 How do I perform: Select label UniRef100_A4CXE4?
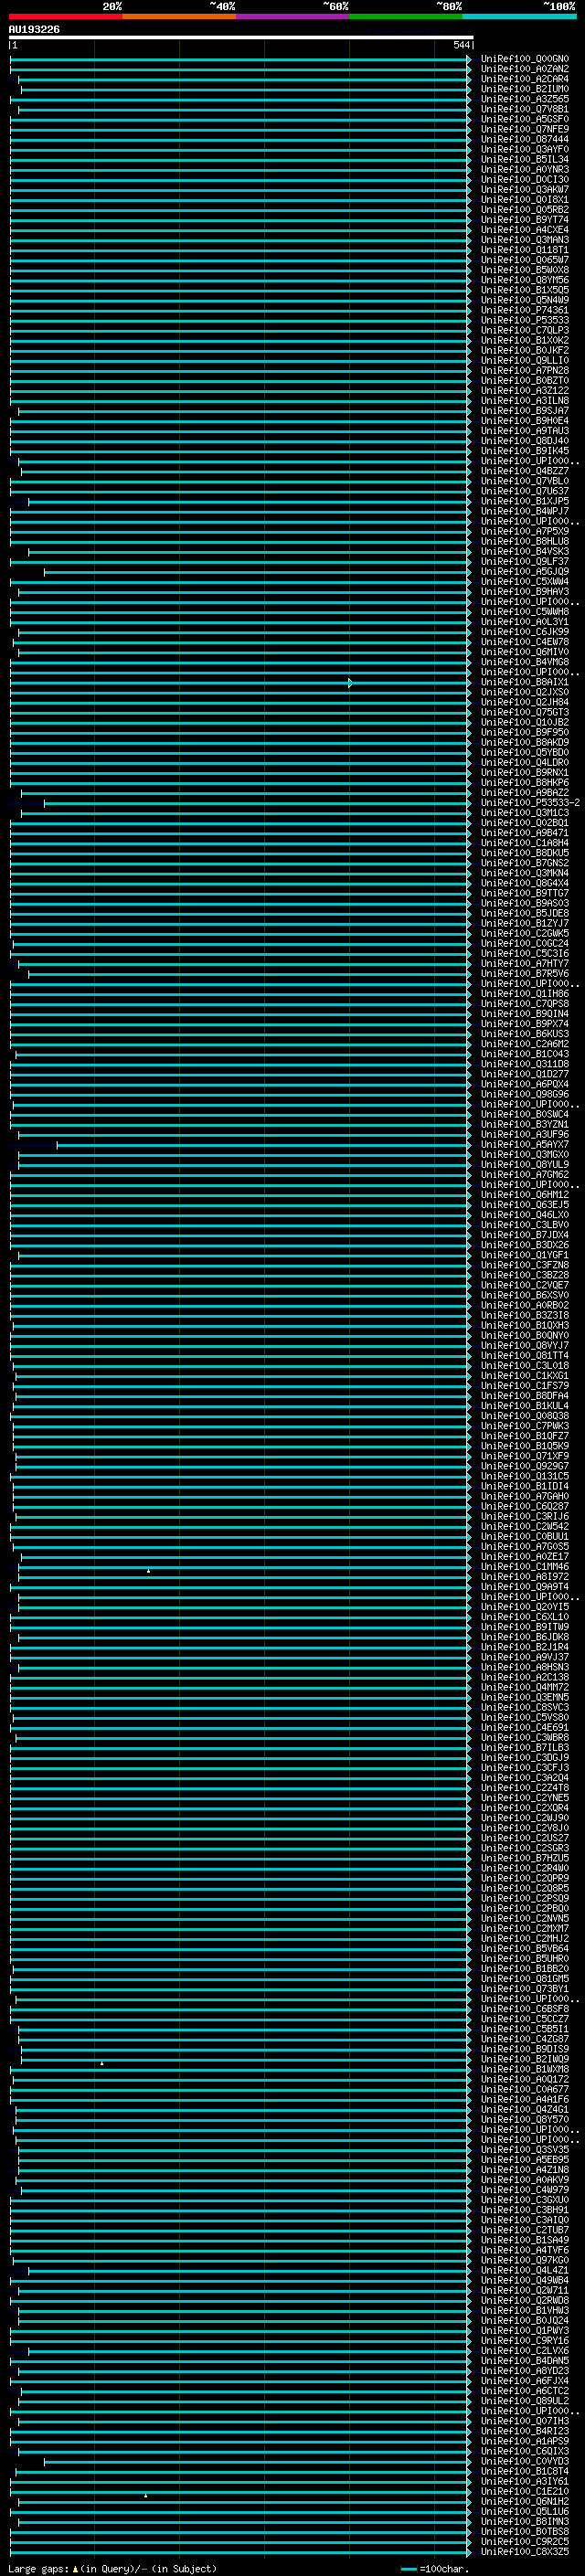[x=525, y=230]
